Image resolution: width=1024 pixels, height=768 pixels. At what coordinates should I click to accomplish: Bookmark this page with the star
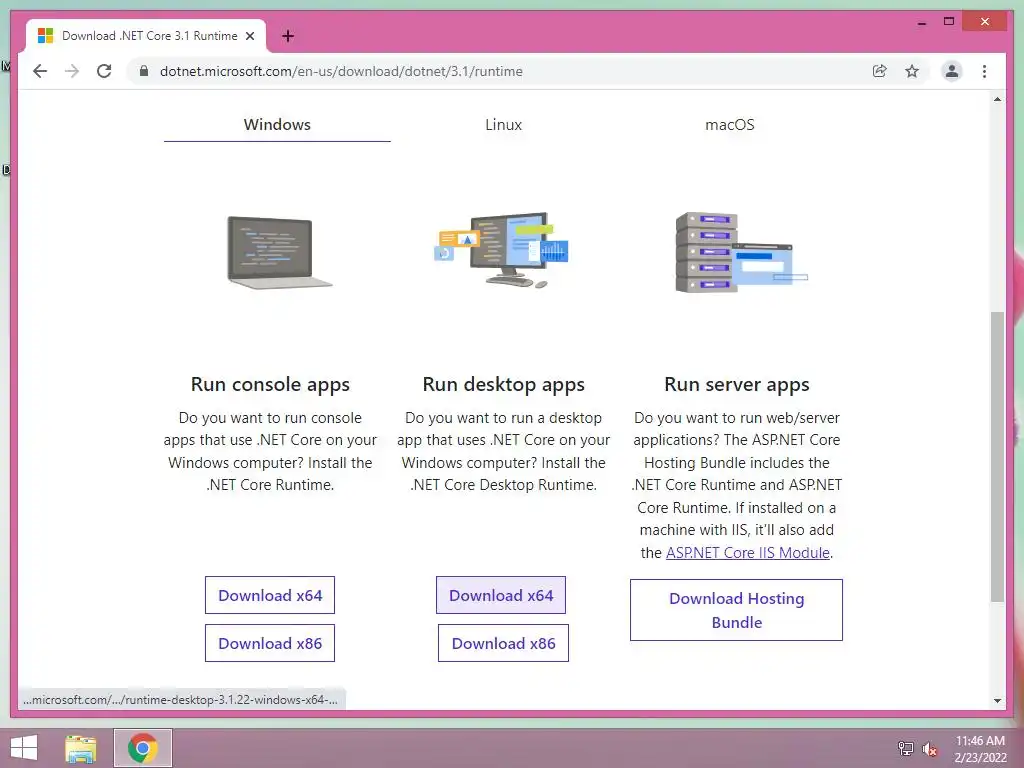point(912,71)
